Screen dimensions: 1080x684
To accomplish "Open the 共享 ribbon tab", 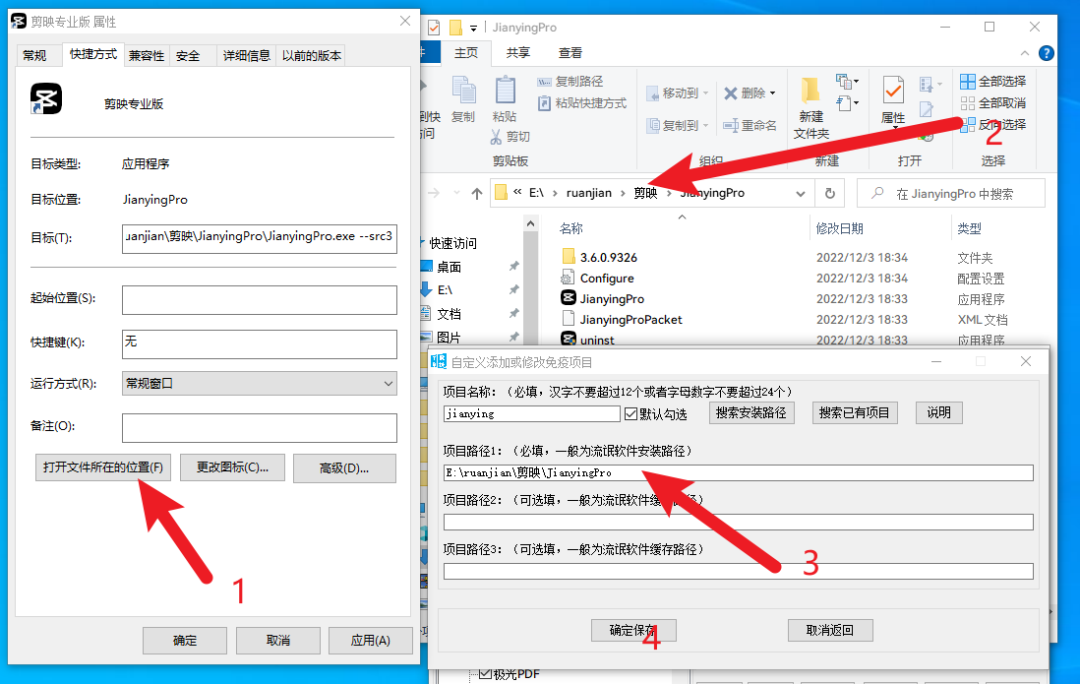I will pyautogui.click(x=518, y=53).
